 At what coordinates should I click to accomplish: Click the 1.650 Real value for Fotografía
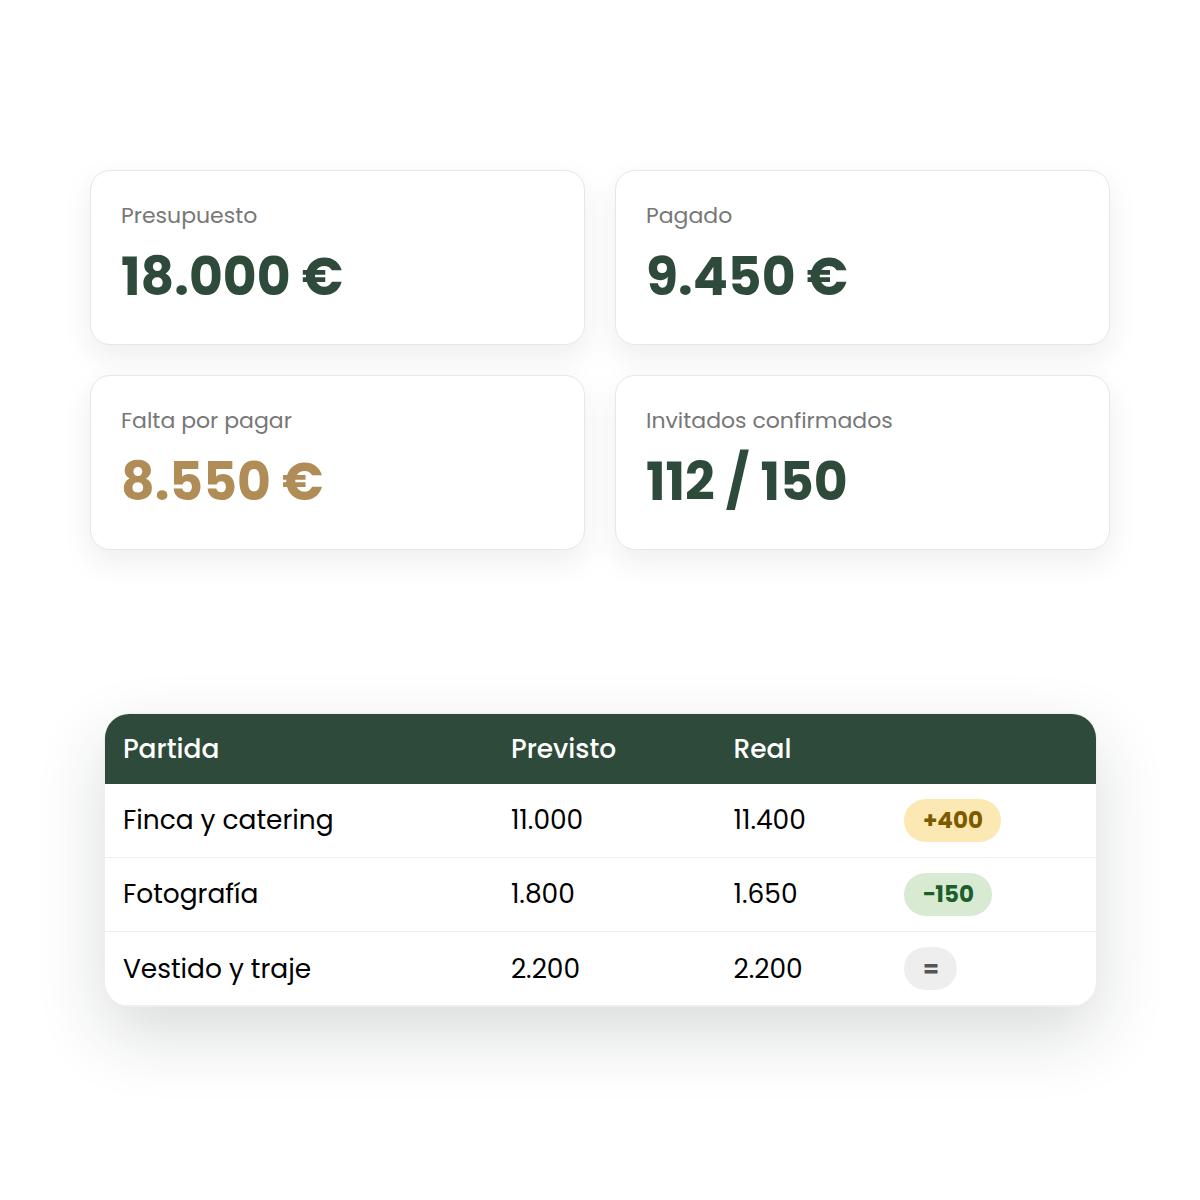765,894
